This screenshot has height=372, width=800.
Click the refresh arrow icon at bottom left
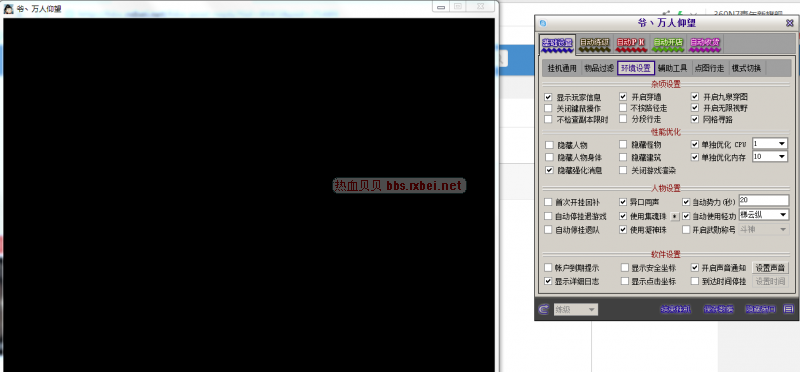coord(544,309)
